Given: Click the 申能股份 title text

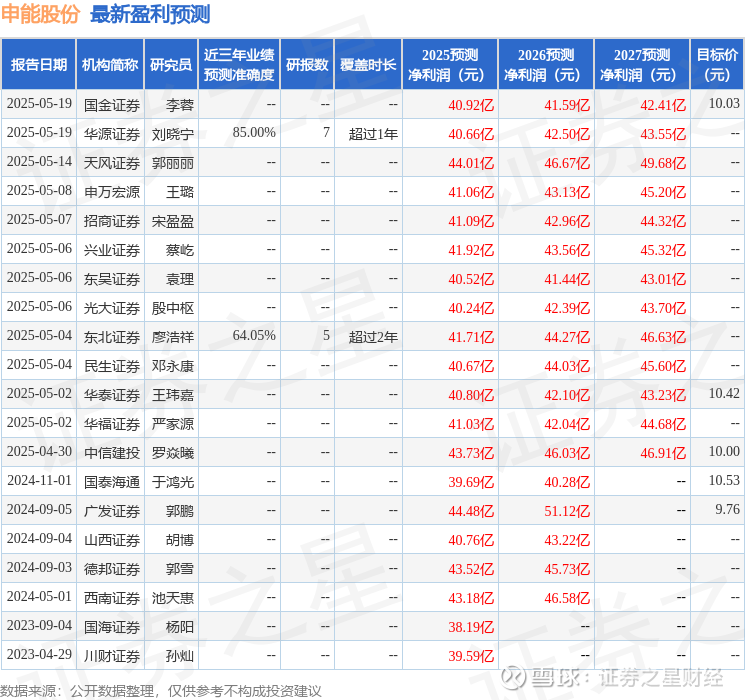Looking at the screenshot, I should click(x=40, y=14).
